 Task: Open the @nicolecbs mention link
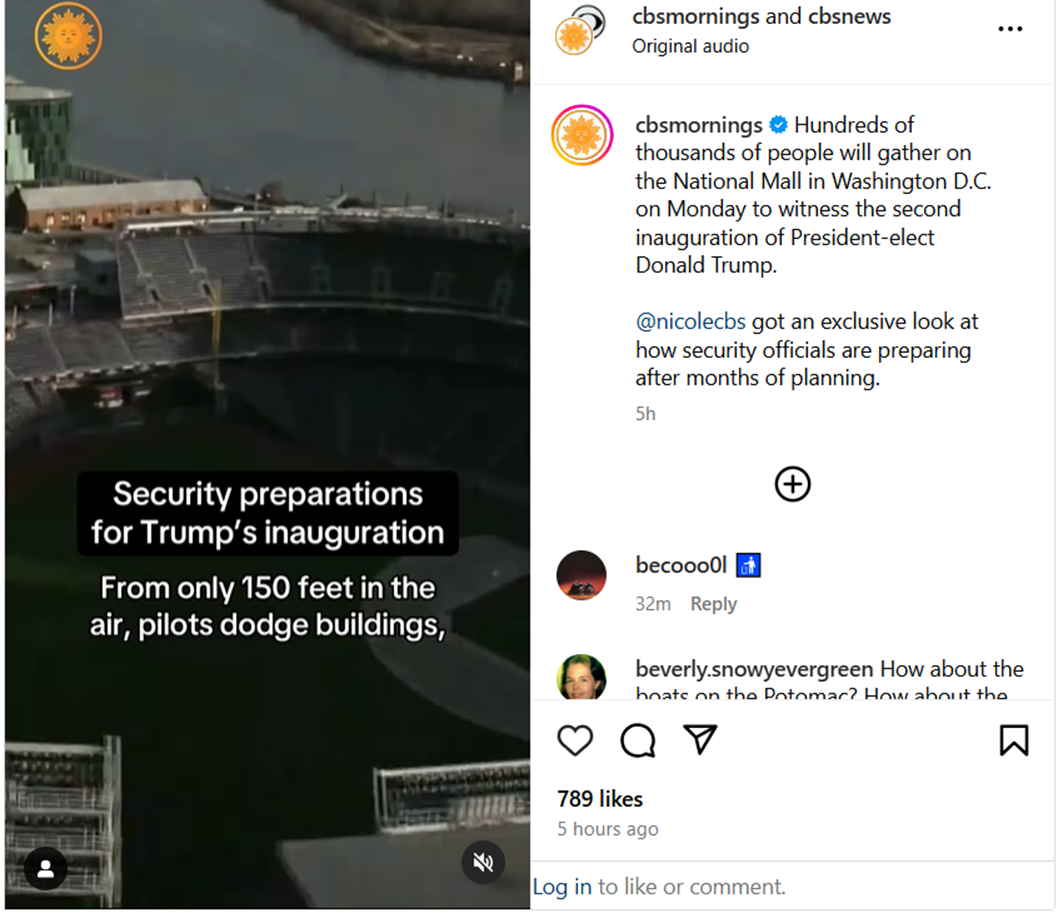pyautogui.click(x=690, y=321)
